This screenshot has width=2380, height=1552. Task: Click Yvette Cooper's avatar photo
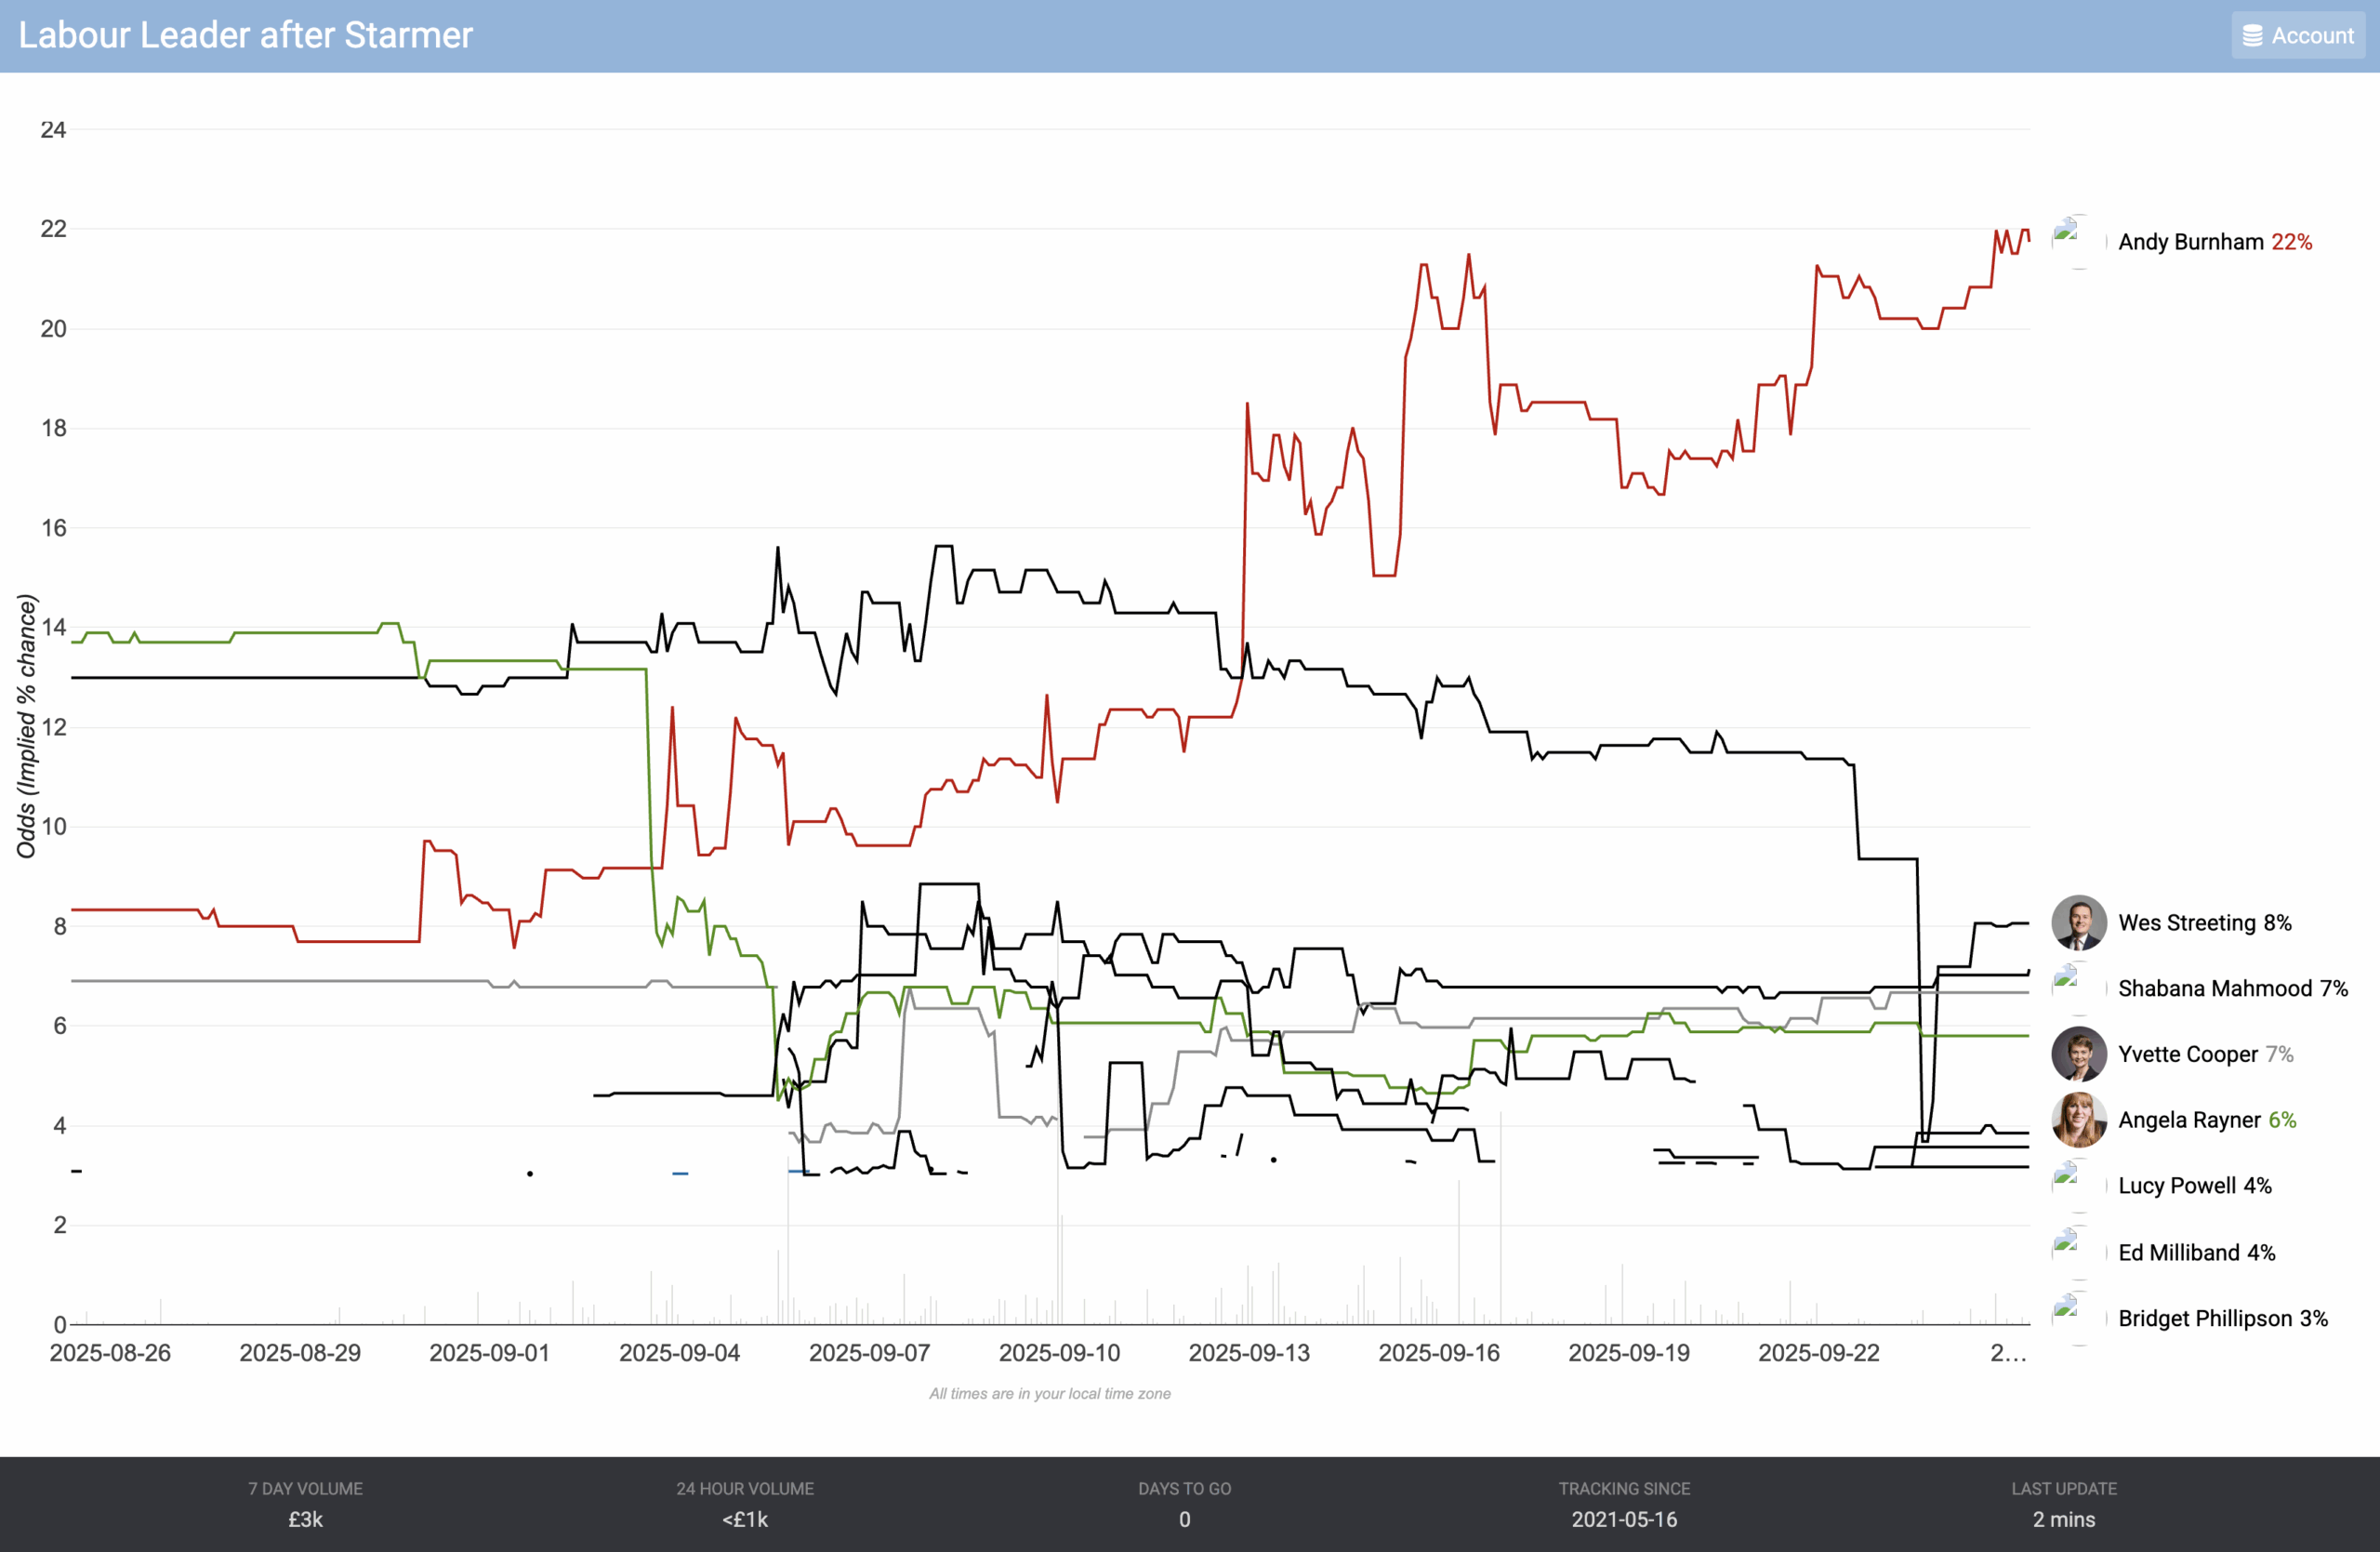2079,1054
